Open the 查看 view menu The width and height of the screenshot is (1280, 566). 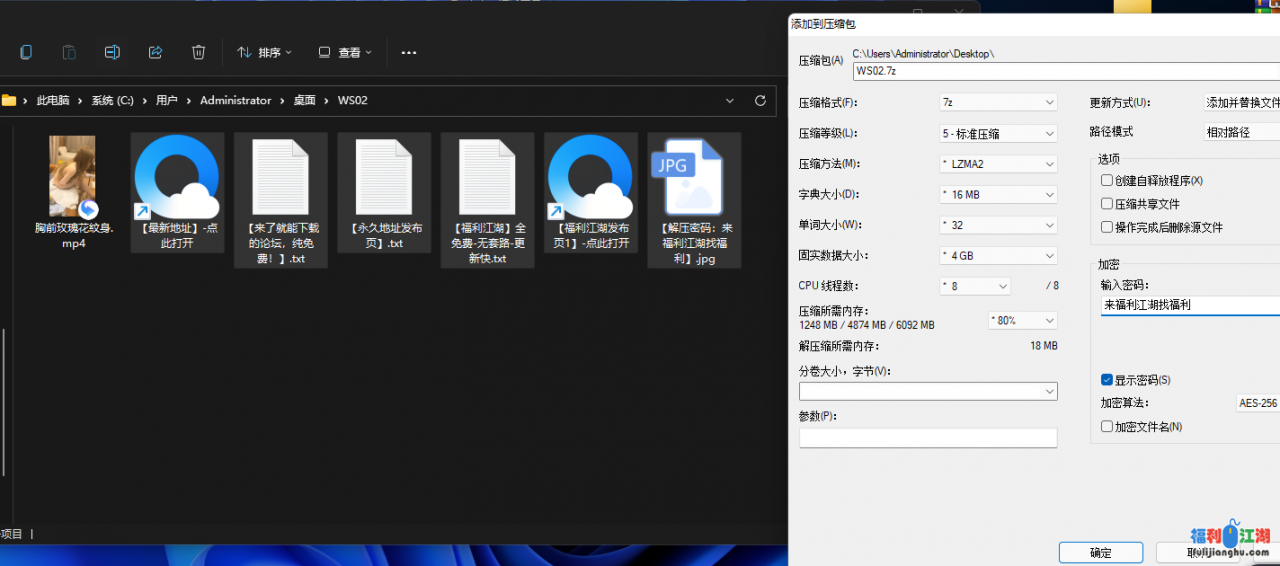[345, 52]
